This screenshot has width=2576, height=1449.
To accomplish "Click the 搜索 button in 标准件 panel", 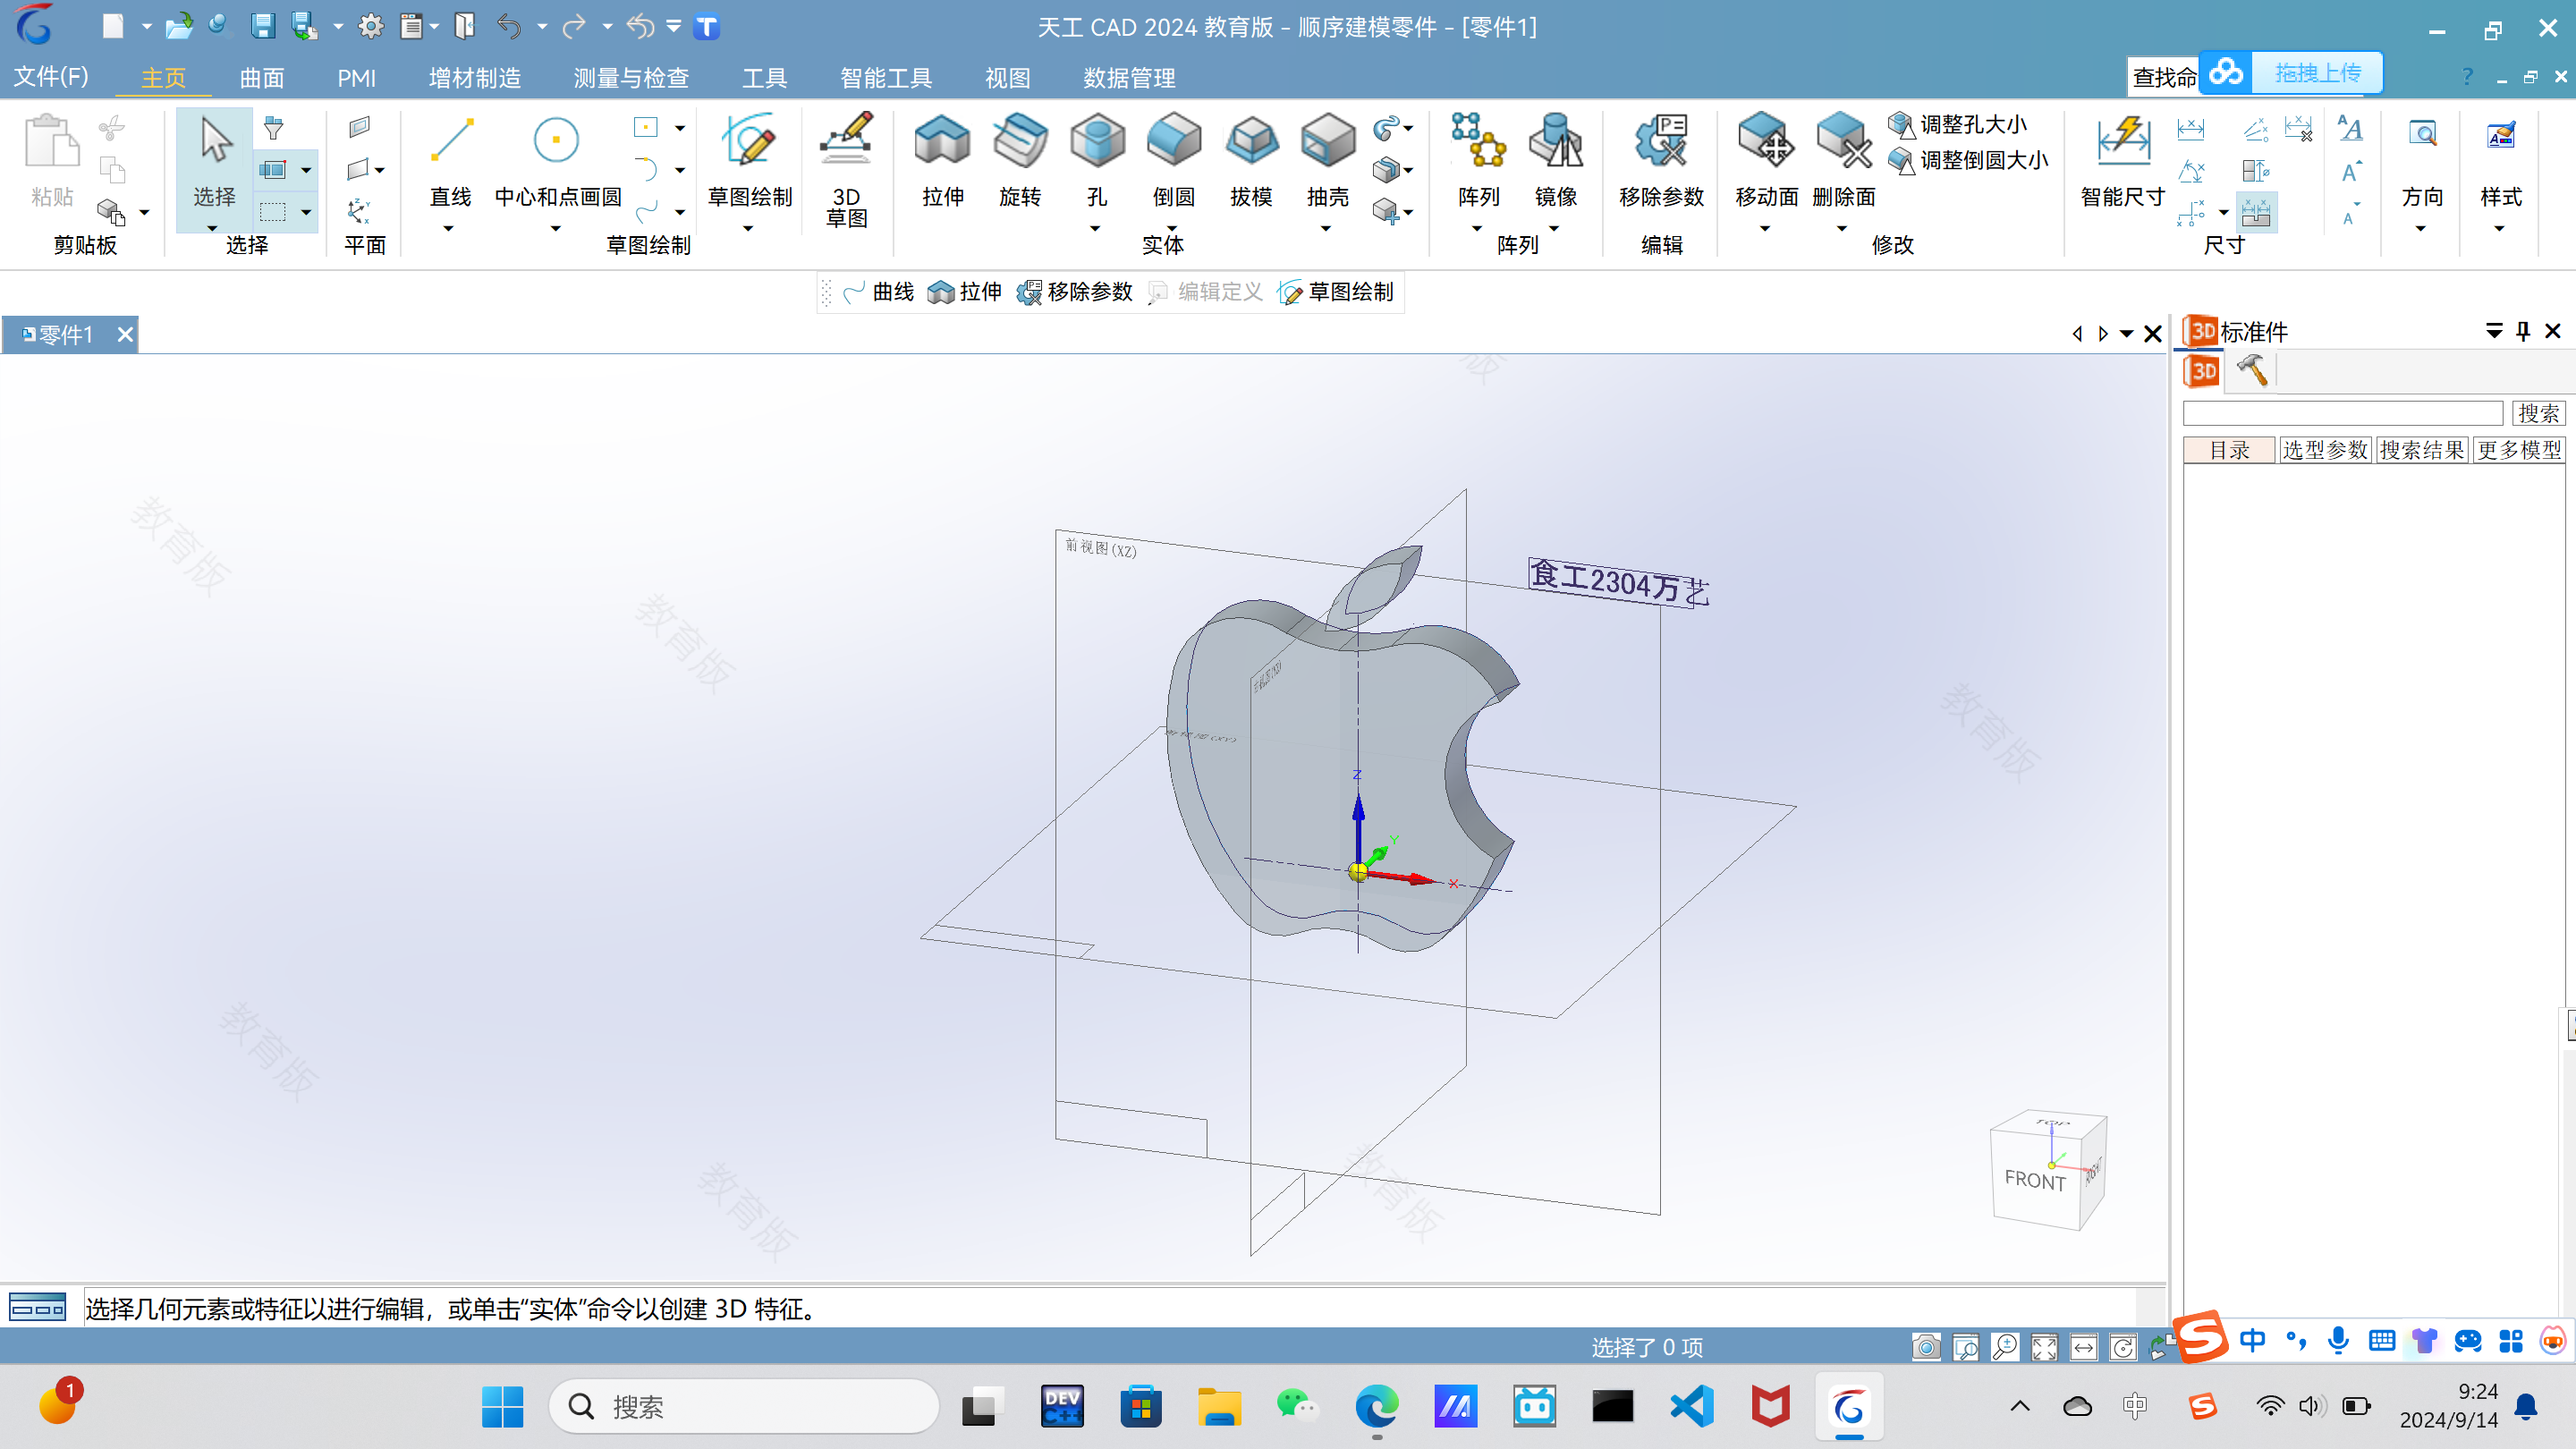I will (2538, 413).
